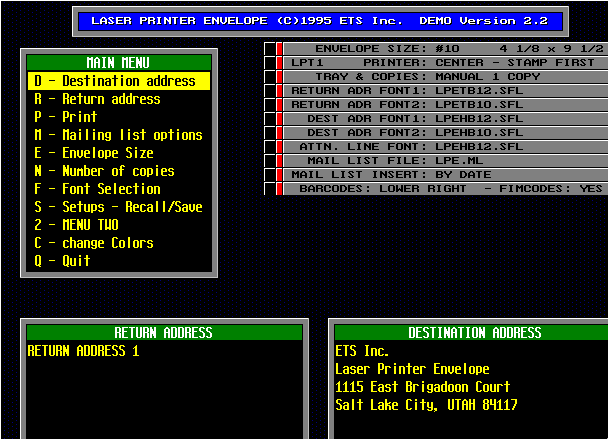Viewport: 608px width, 439px height.
Task: Choose Q - Quit entry
Action: tap(119, 261)
